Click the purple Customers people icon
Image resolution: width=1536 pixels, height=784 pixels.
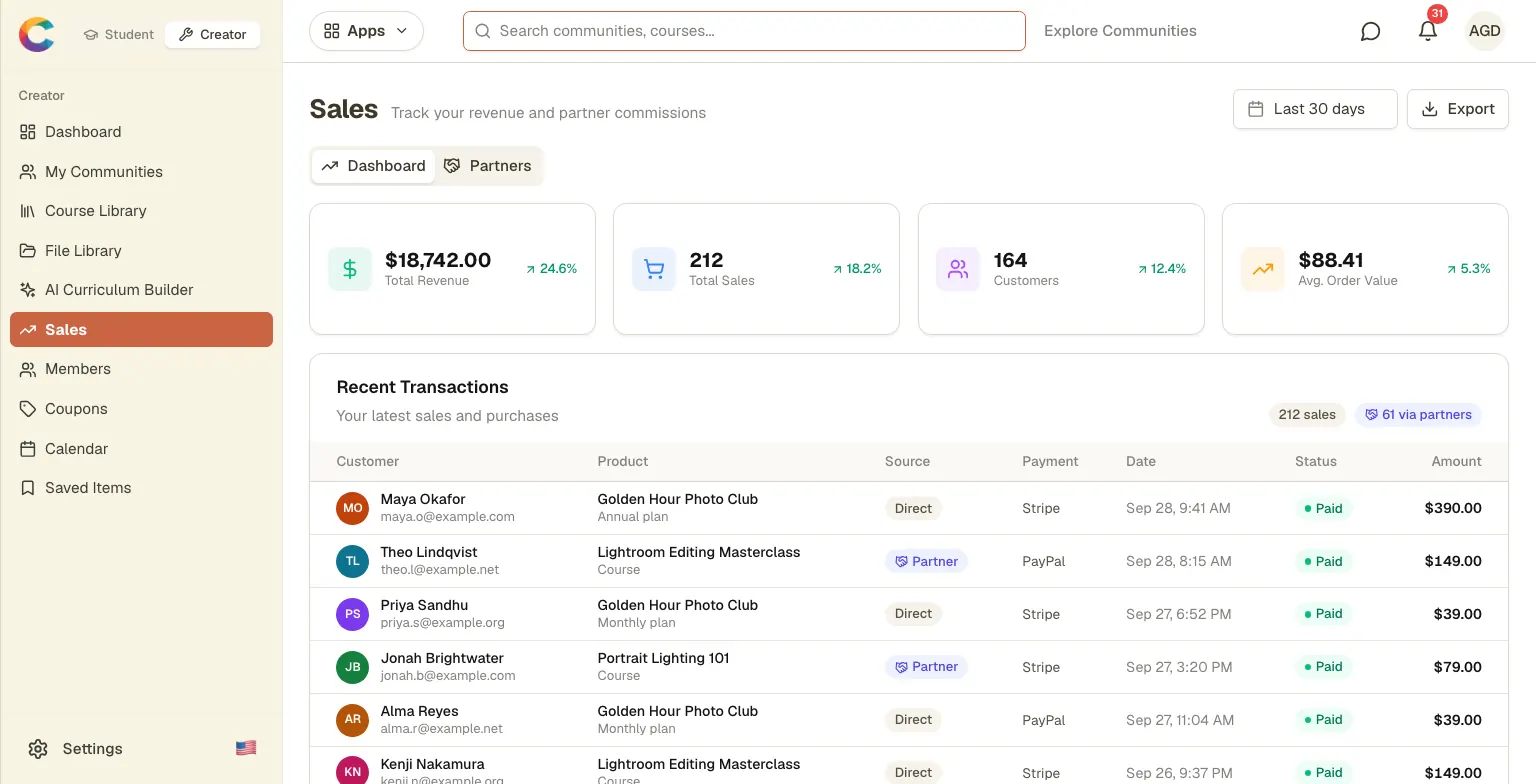coord(958,269)
